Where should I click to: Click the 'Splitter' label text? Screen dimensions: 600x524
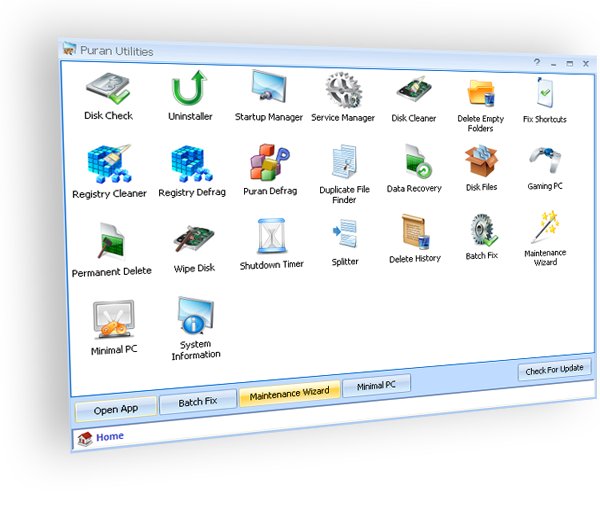[x=345, y=261]
